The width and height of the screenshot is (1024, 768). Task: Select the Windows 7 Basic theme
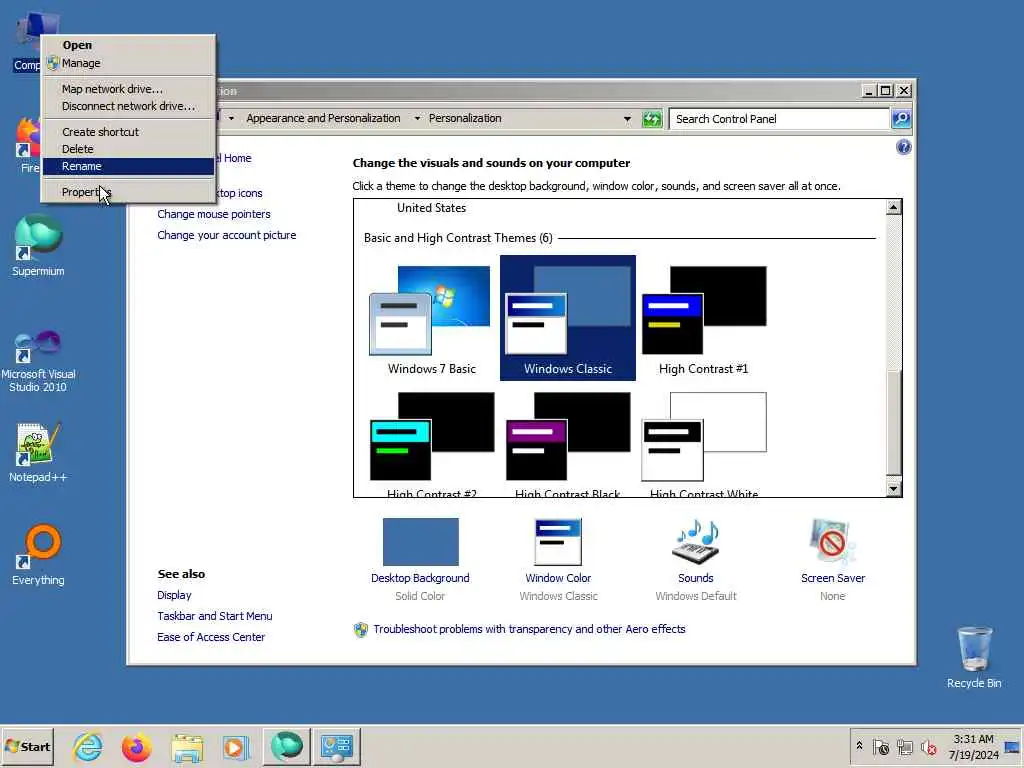pyautogui.click(x=432, y=320)
